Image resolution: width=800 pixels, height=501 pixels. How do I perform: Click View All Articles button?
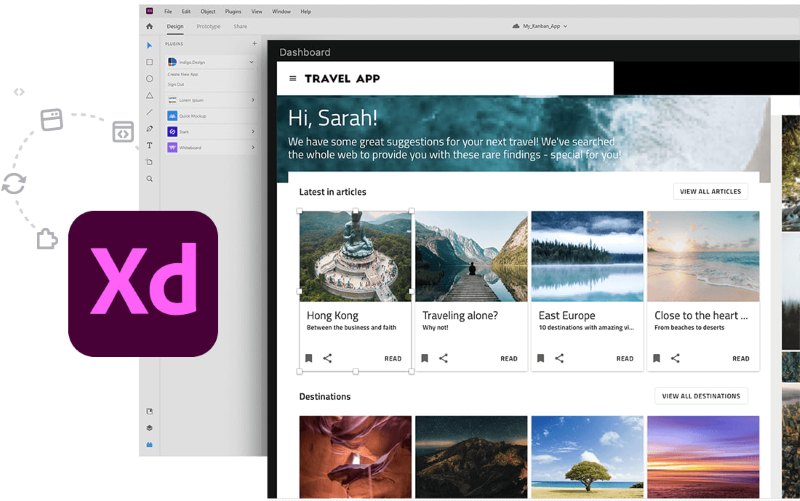[x=710, y=191]
